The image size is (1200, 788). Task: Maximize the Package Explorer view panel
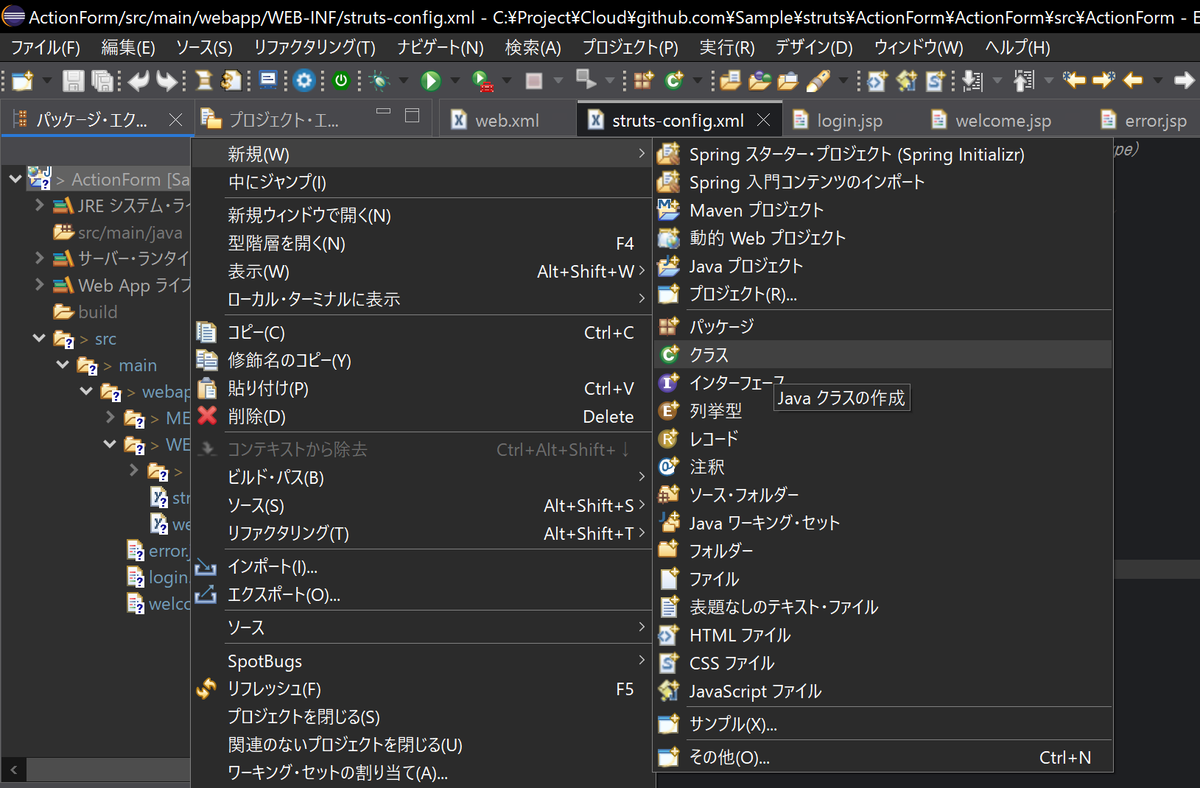pos(411,116)
